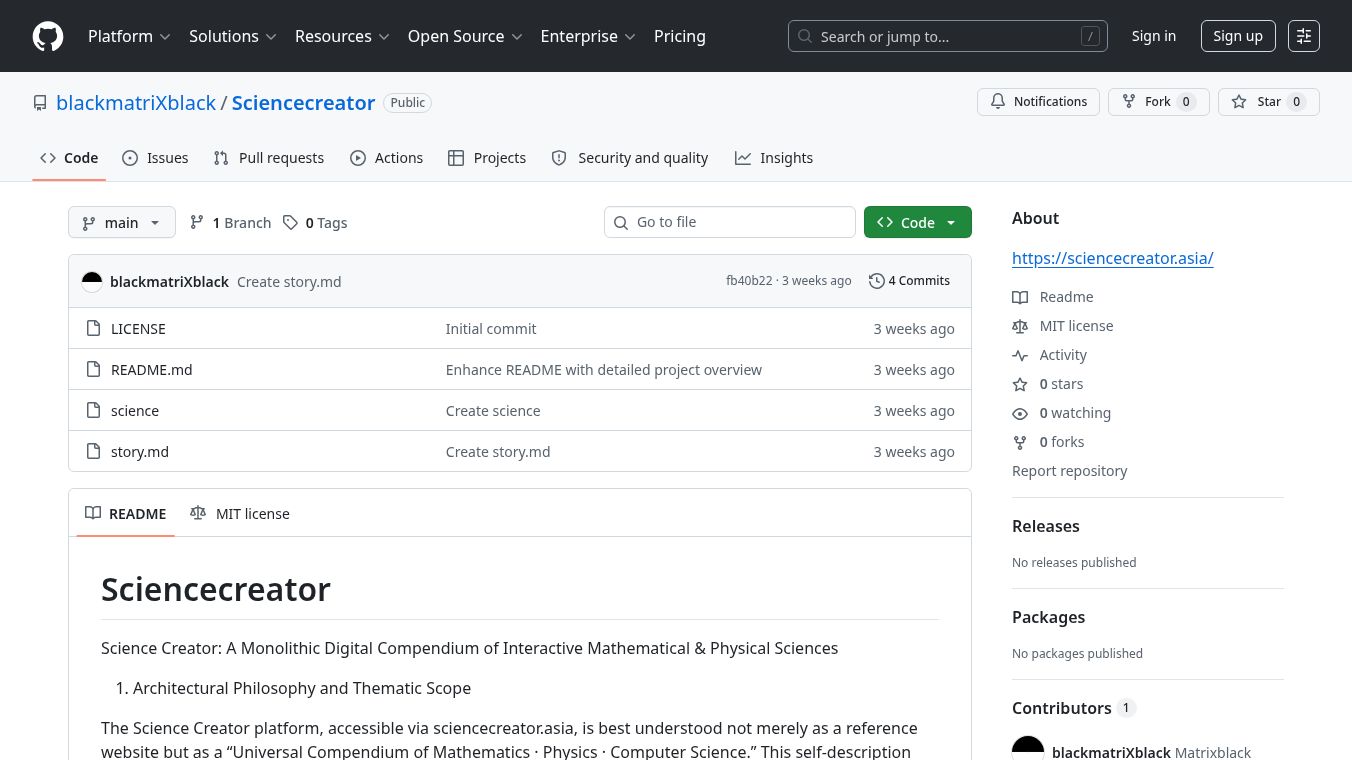Click the science file icon

coord(93,411)
